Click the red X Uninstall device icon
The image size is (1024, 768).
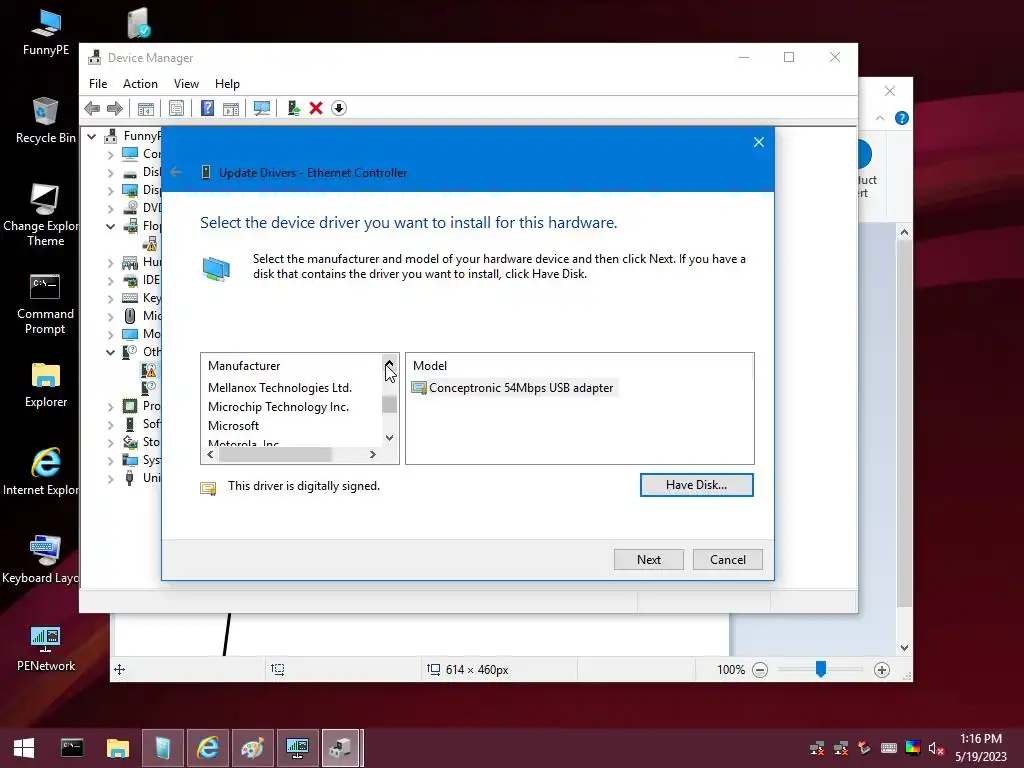pyautogui.click(x=316, y=108)
